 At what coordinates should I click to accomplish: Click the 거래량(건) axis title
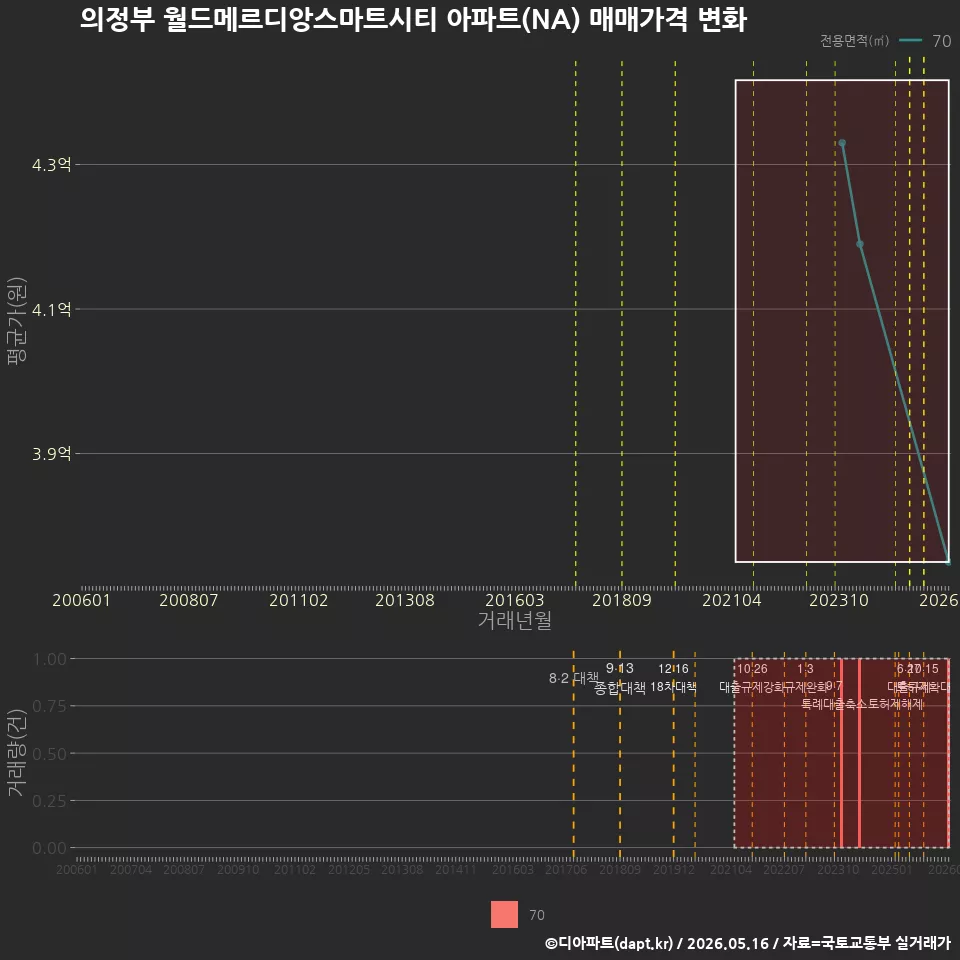tap(17, 754)
